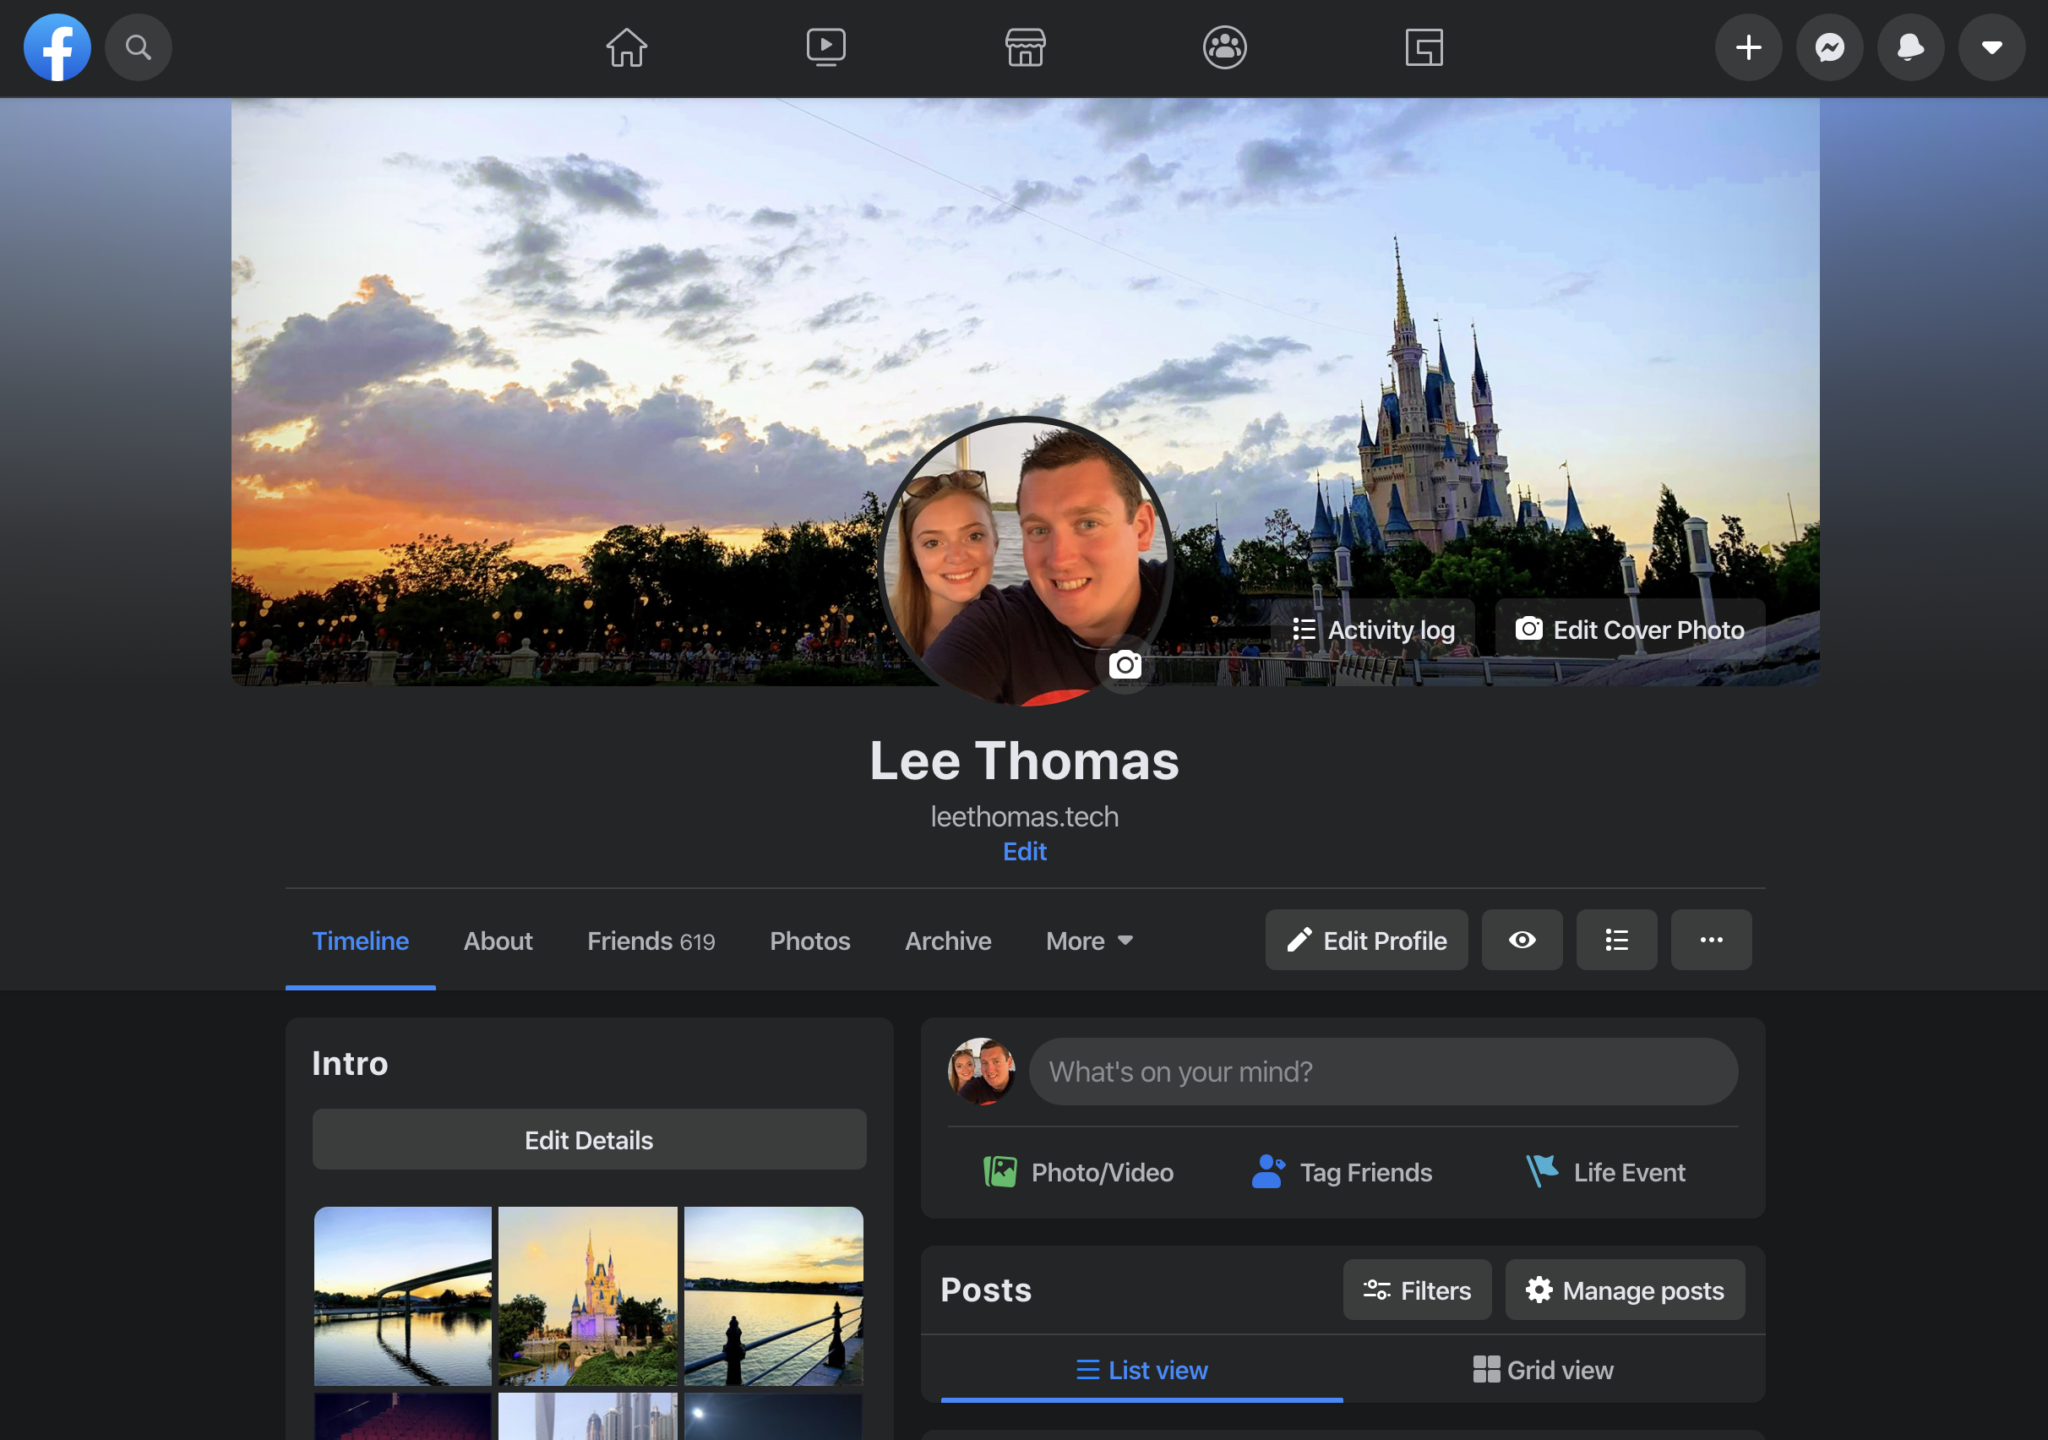This screenshot has height=1440, width=2048.
Task: Open the notifications bell
Action: 1910,47
